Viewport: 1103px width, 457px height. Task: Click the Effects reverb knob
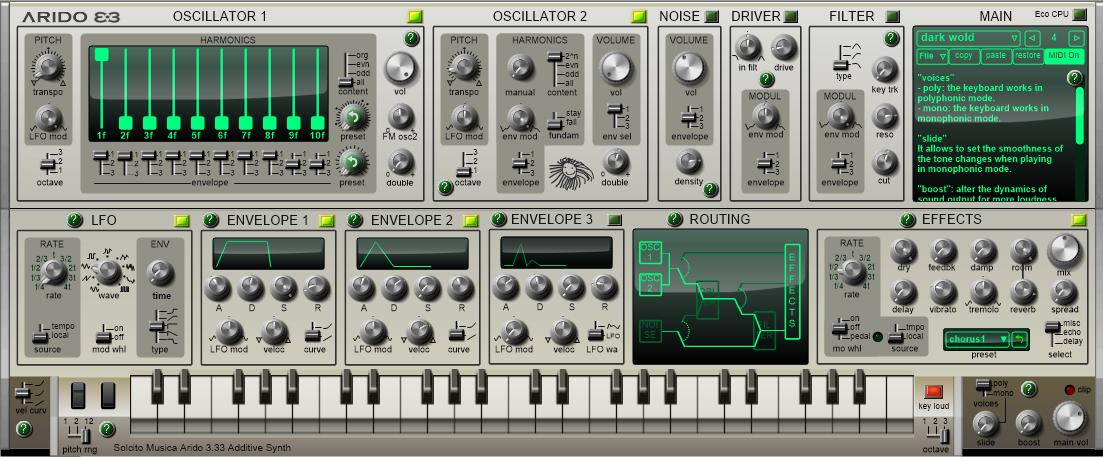[1023, 290]
